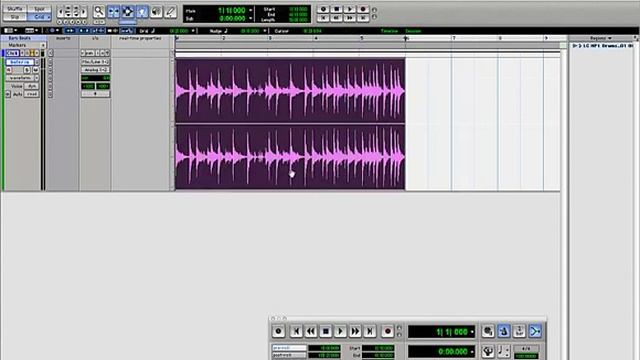
Task: Click the tempo note icon in Transport
Action: coord(504,351)
